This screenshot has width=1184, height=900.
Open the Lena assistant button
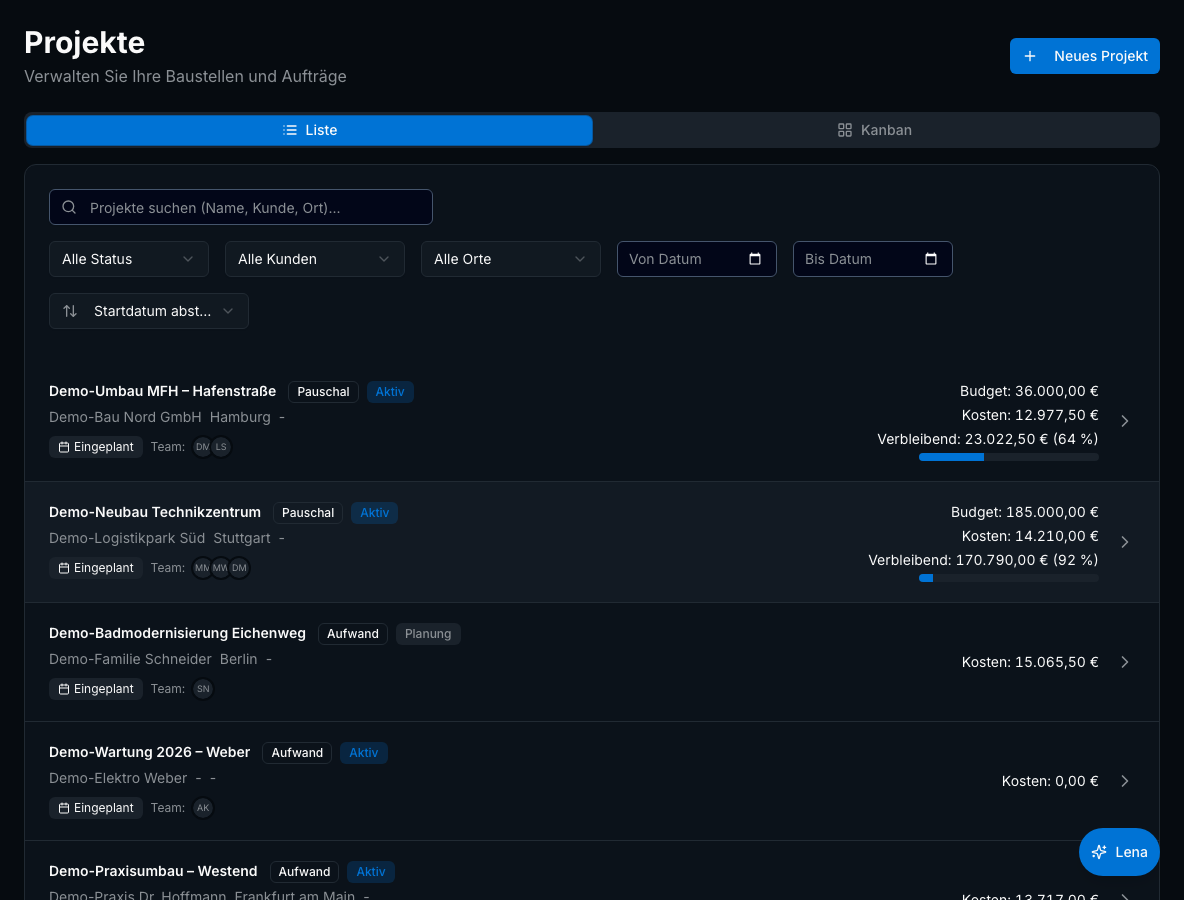(1119, 852)
